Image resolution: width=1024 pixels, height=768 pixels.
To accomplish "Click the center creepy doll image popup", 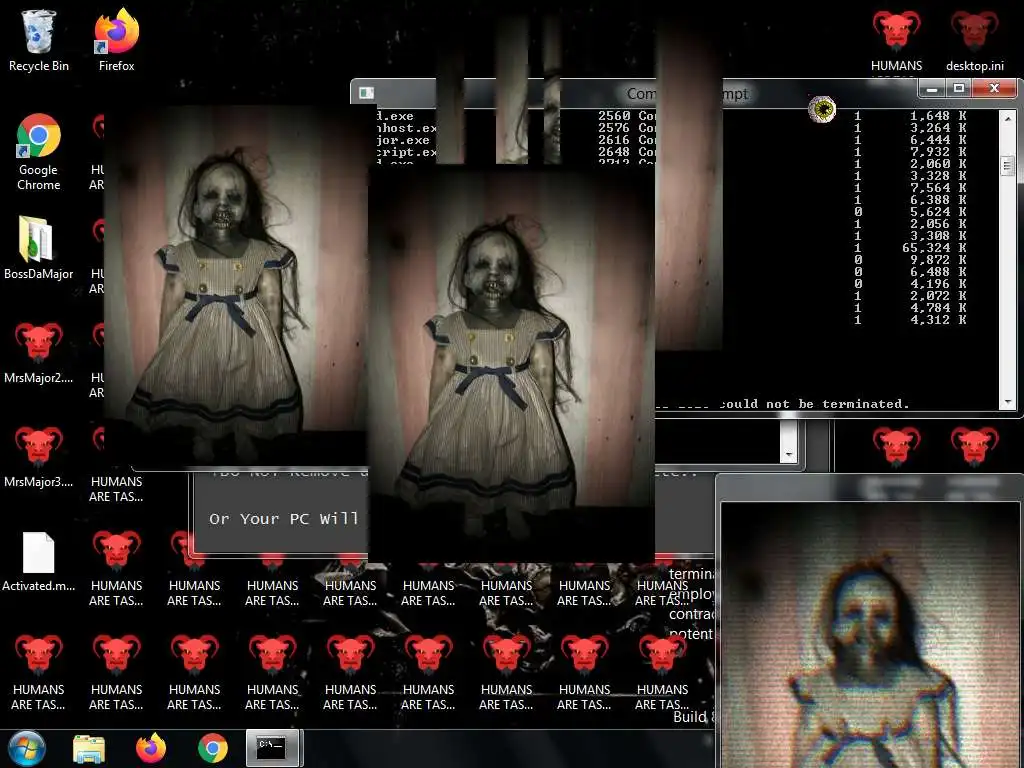I will coord(511,363).
